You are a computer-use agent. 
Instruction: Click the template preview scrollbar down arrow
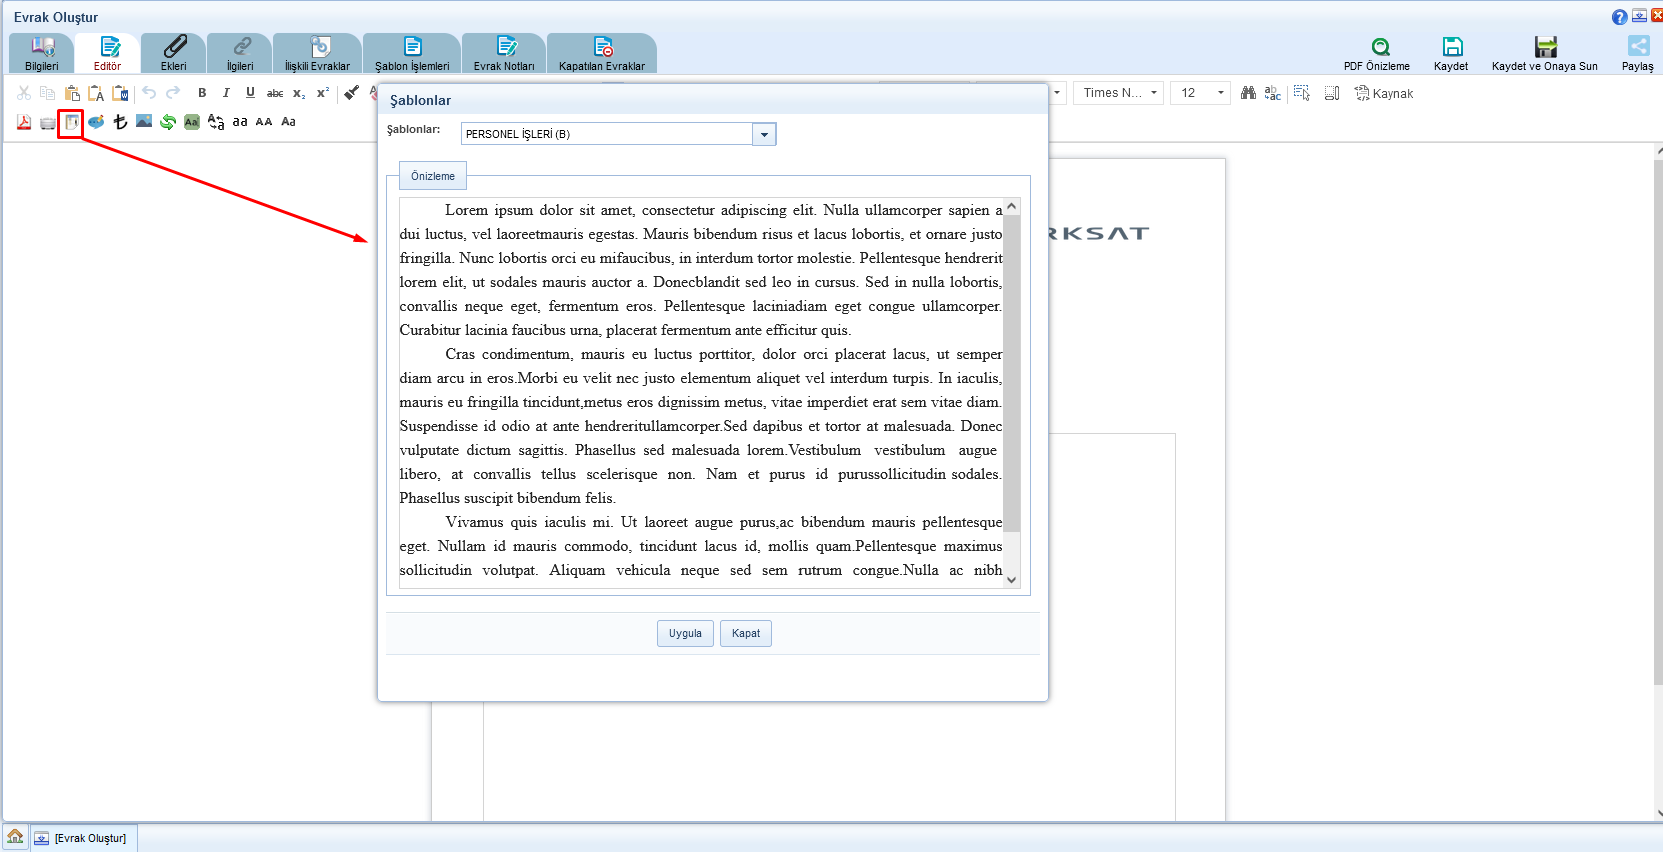coord(1011,579)
